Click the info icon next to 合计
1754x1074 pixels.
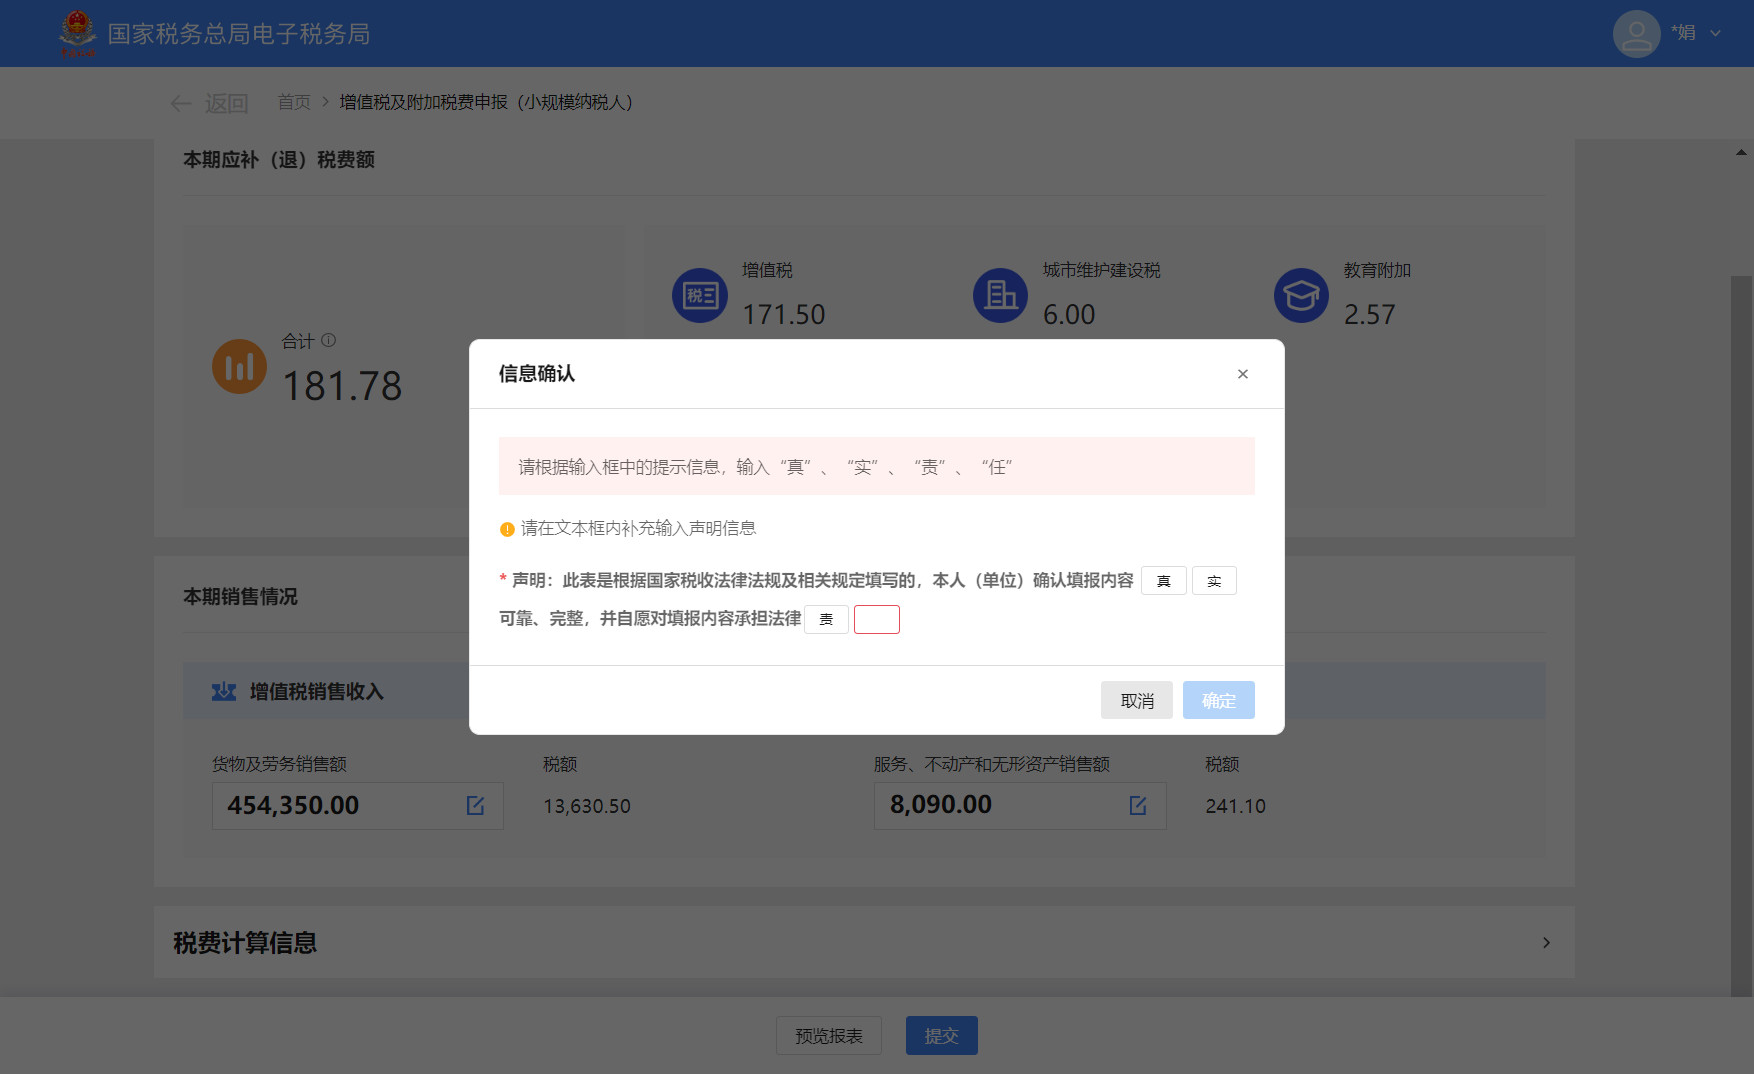[x=328, y=340]
